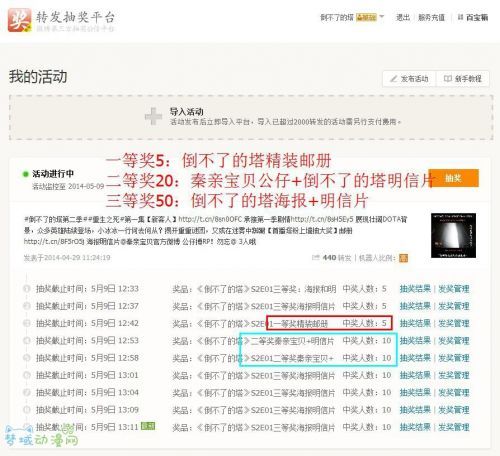Click the green badge beside 13:11 time

point(148,426)
